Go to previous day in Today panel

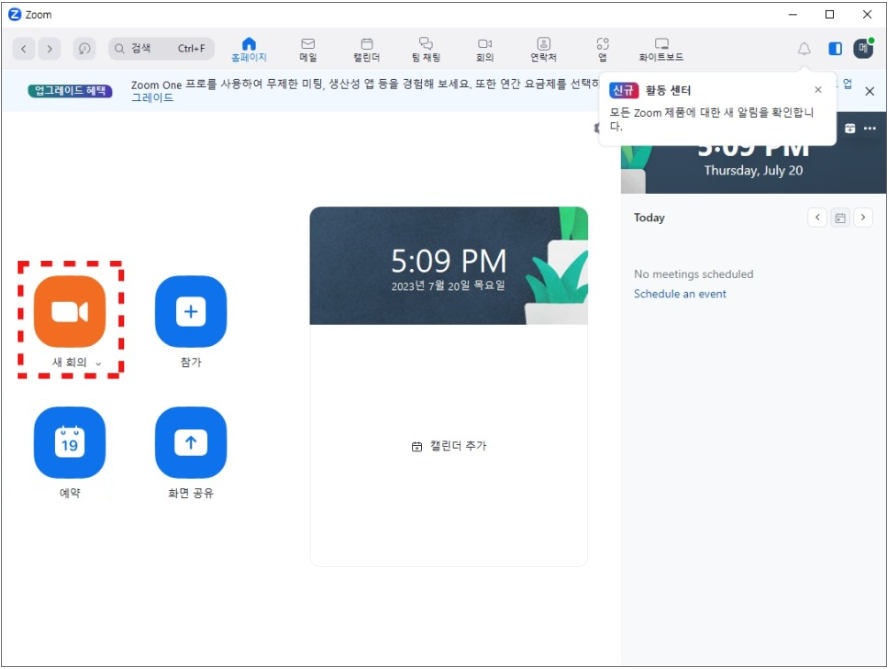click(817, 217)
